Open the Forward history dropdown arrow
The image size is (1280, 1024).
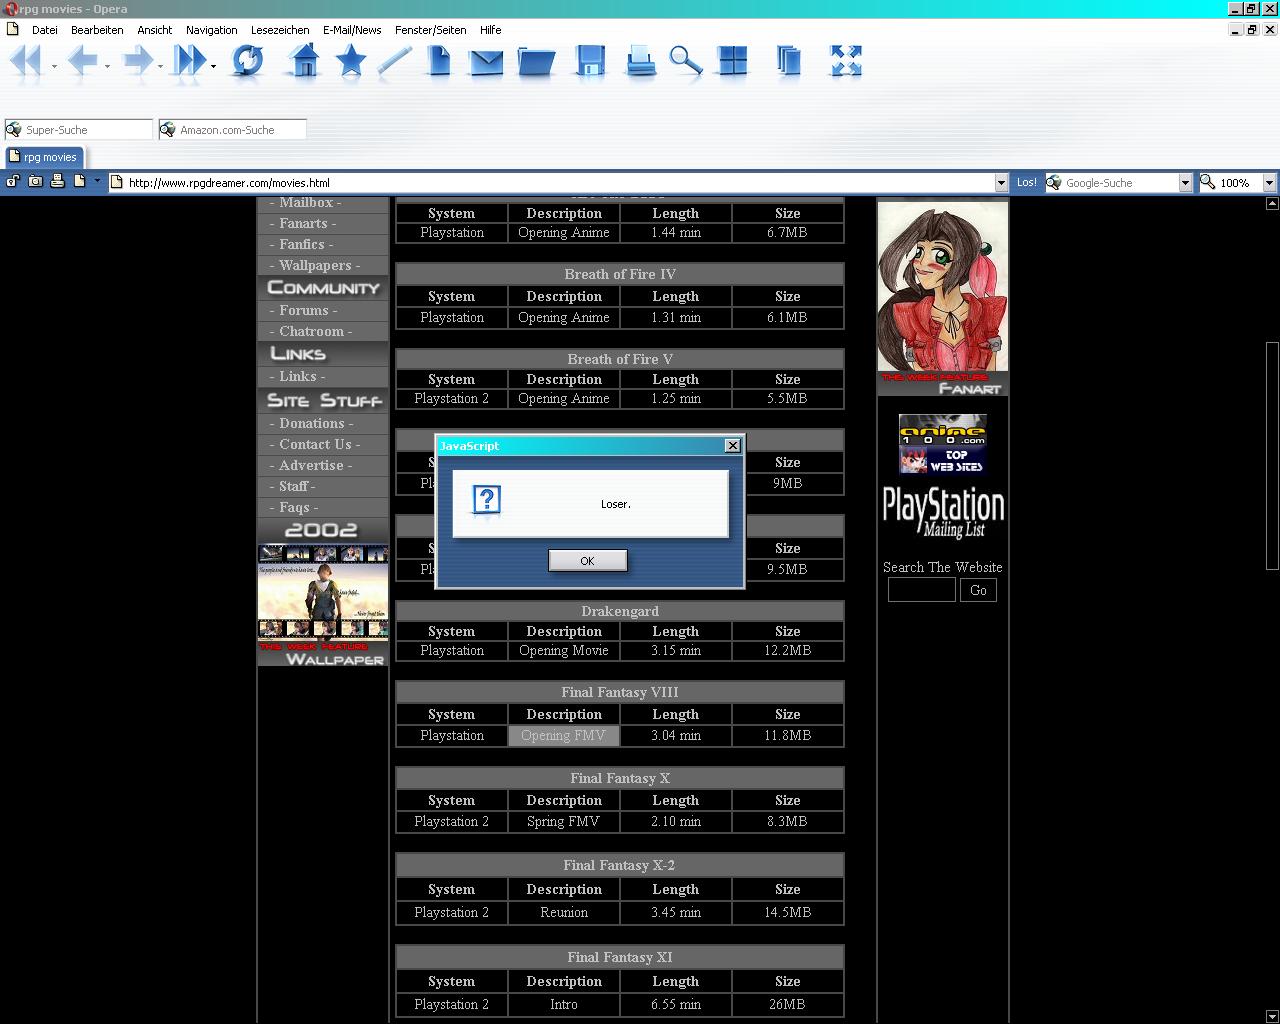(160, 67)
